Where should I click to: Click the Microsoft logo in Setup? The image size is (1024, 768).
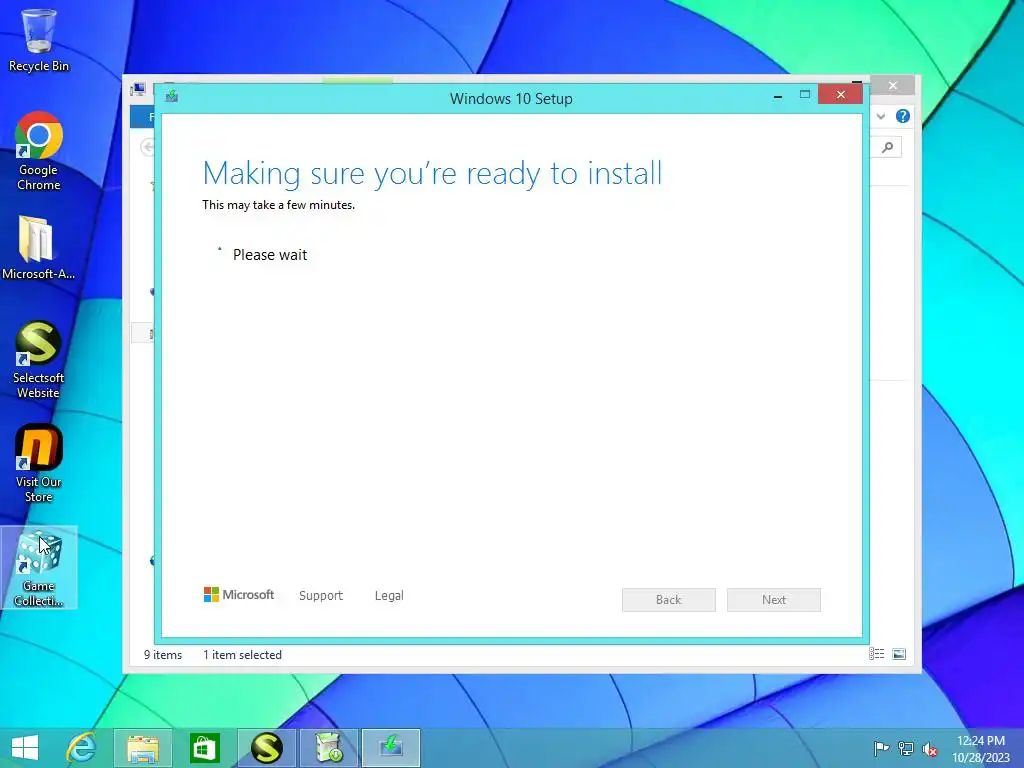tap(239, 594)
